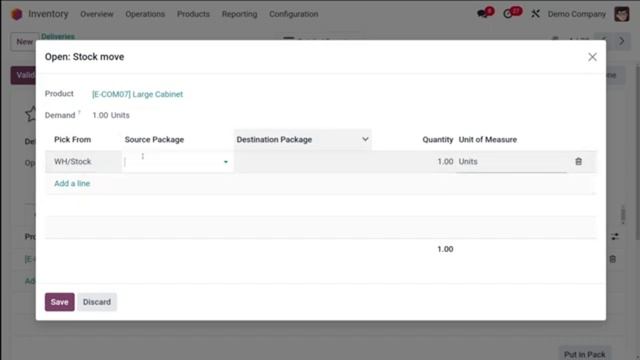Close the Stock move dialog
The height and width of the screenshot is (360, 640).
coord(592,57)
